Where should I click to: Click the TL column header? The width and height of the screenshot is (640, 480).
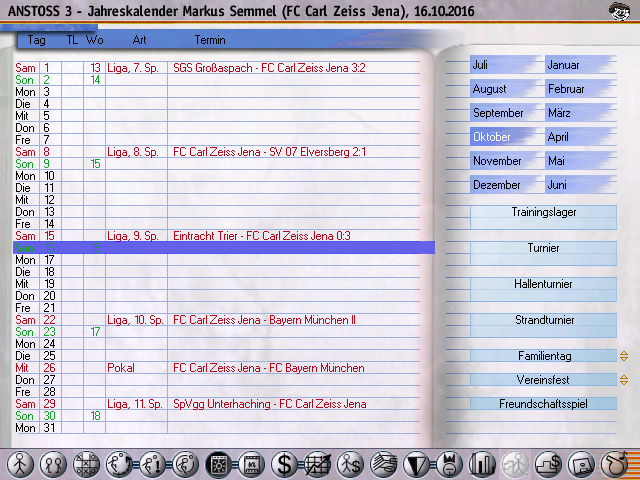tap(72, 40)
